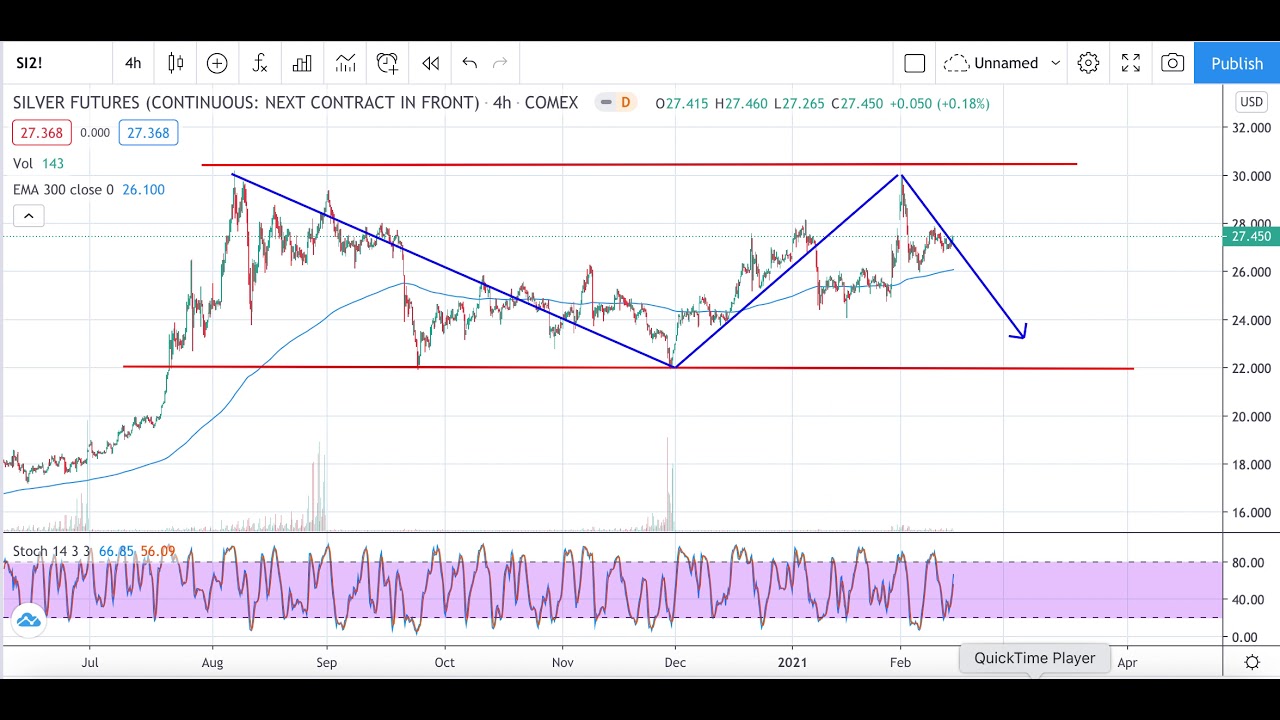Click the 26.100 EMA value
This screenshot has height=720, width=1280.
[x=143, y=189]
